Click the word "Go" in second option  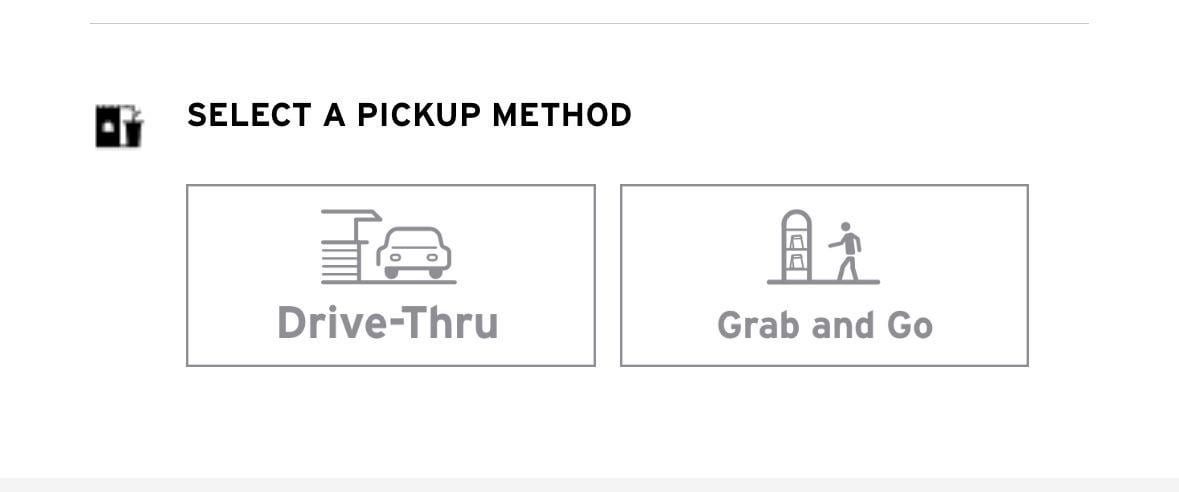pyautogui.click(x=909, y=325)
